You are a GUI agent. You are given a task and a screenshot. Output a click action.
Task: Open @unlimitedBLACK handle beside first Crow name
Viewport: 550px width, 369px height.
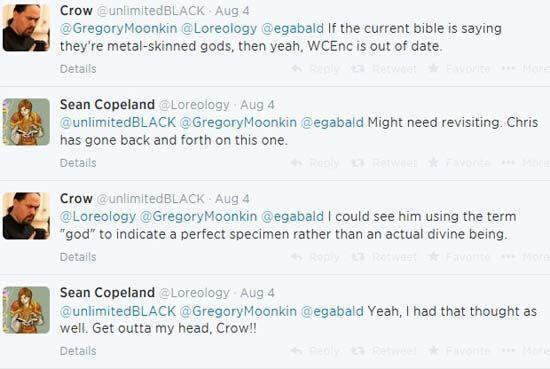click(x=150, y=11)
